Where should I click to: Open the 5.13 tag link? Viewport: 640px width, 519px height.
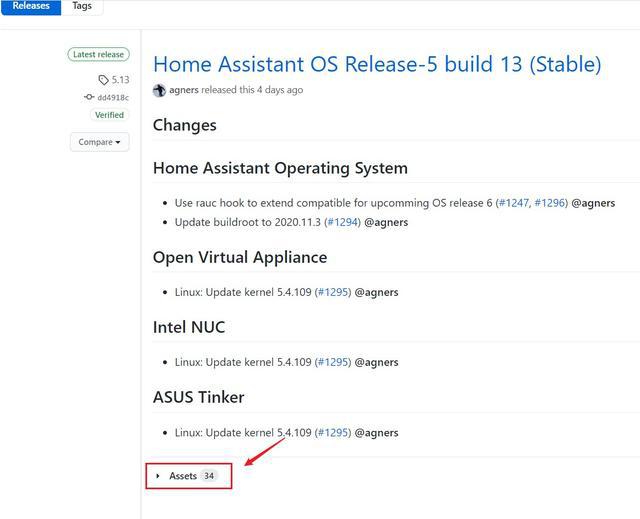[120, 80]
